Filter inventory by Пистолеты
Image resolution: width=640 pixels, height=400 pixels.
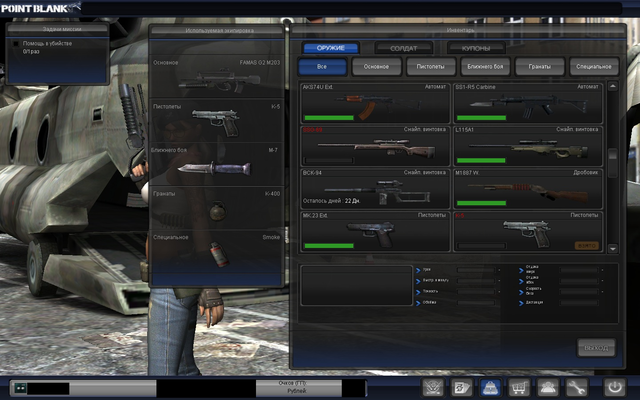tap(430, 68)
